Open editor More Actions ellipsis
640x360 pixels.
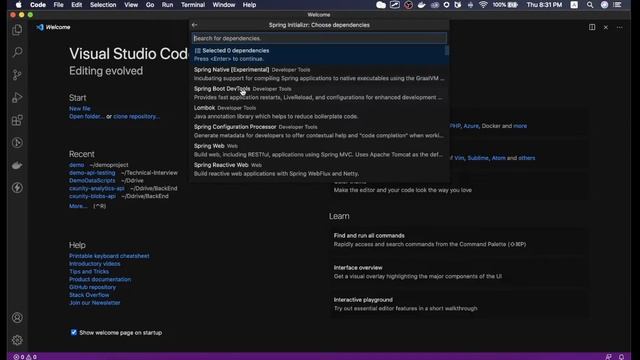(620, 27)
